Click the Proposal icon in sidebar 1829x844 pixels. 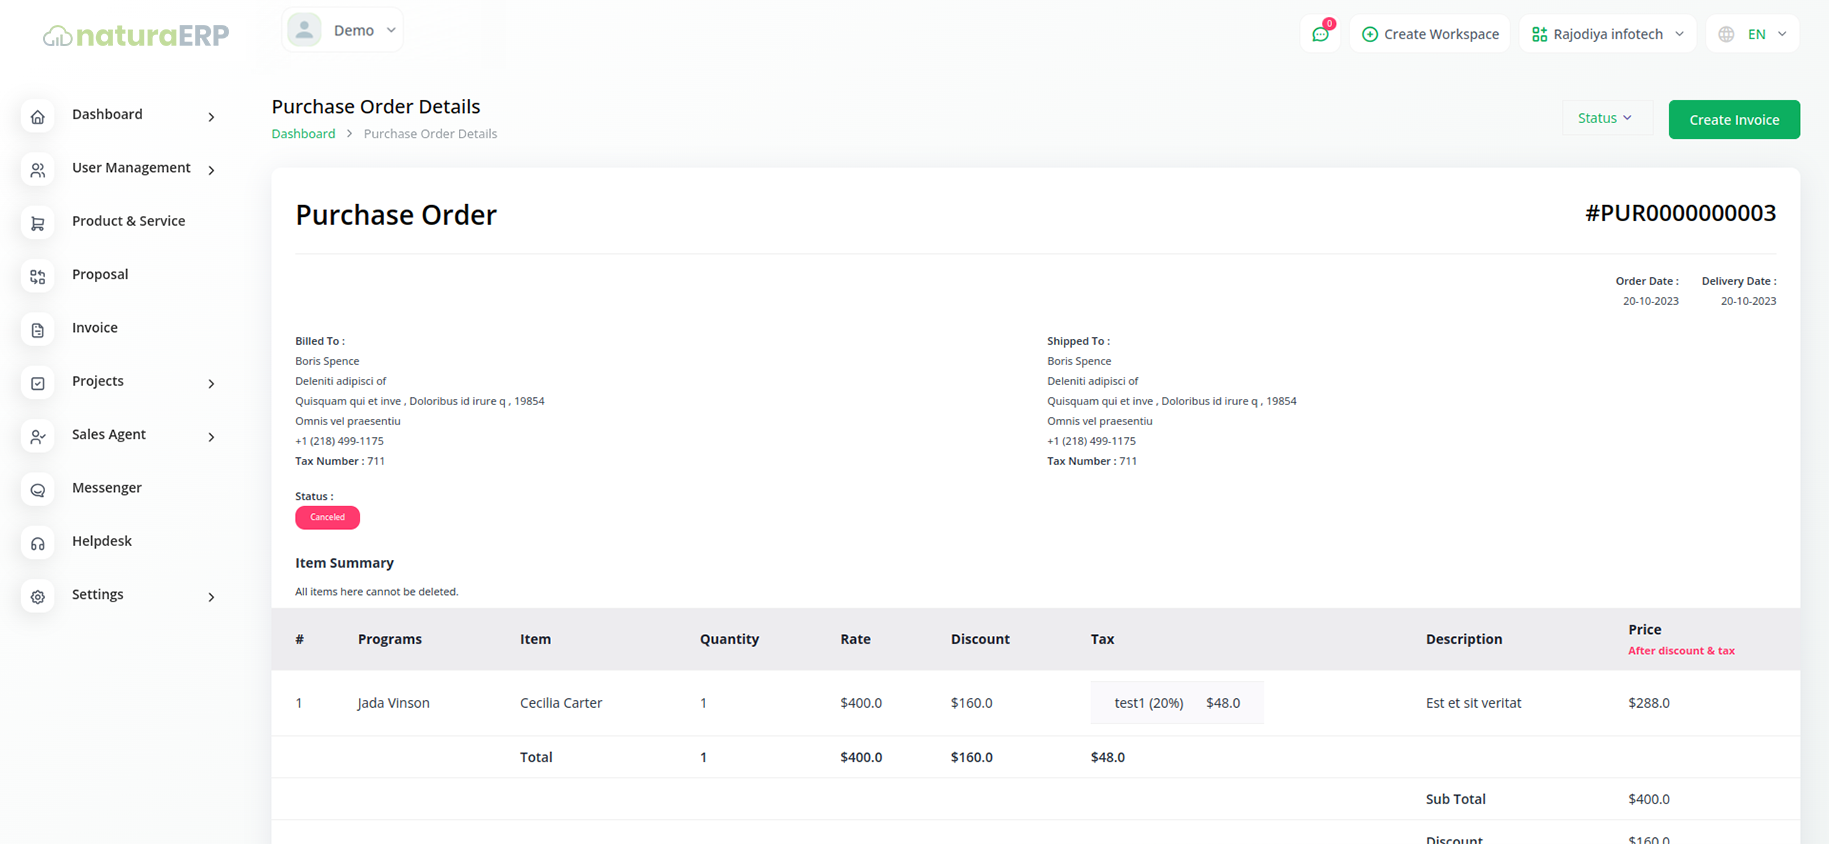pyautogui.click(x=38, y=276)
